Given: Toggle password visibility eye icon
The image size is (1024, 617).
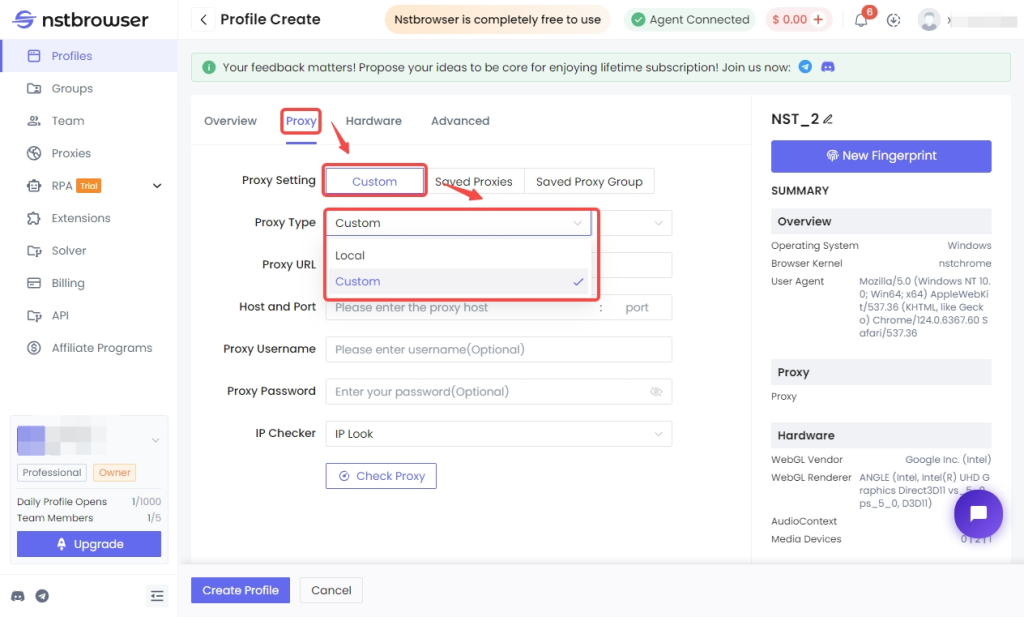Looking at the screenshot, I should (656, 392).
